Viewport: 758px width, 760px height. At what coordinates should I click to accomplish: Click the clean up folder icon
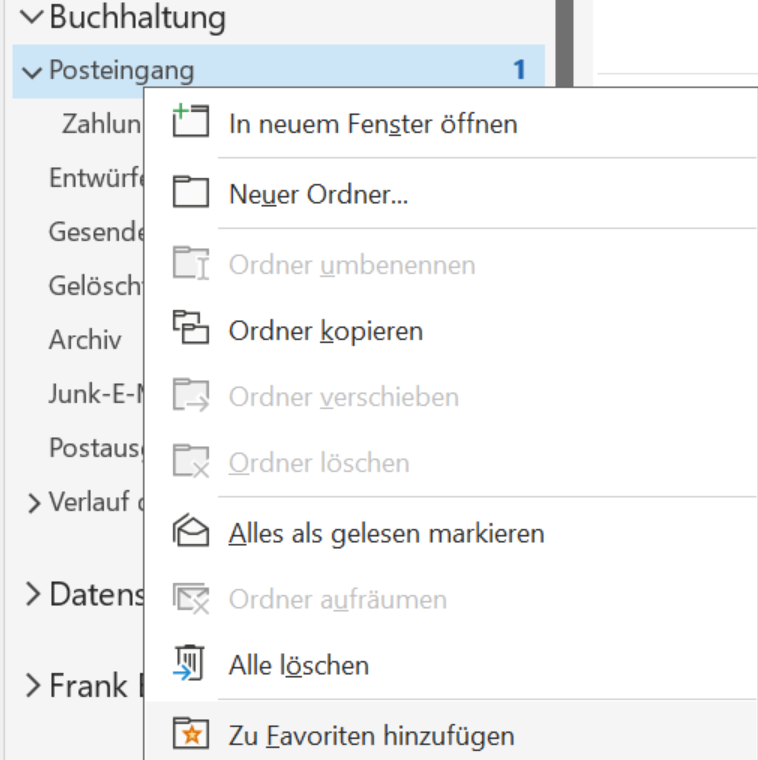click(x=189, y=600)
